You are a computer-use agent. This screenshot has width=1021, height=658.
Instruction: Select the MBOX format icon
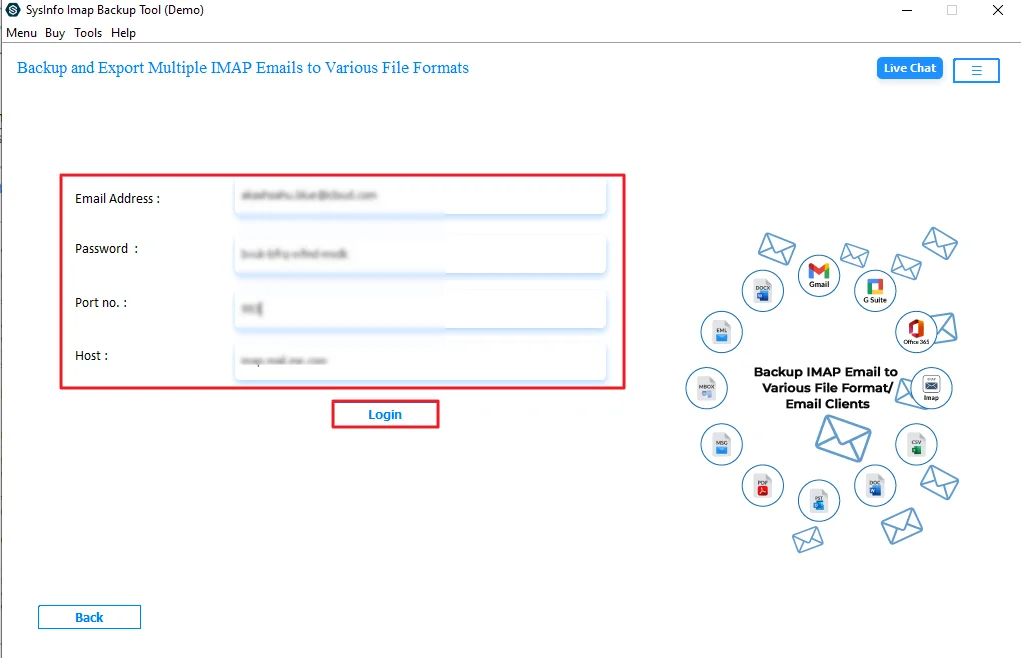point(706,388)
